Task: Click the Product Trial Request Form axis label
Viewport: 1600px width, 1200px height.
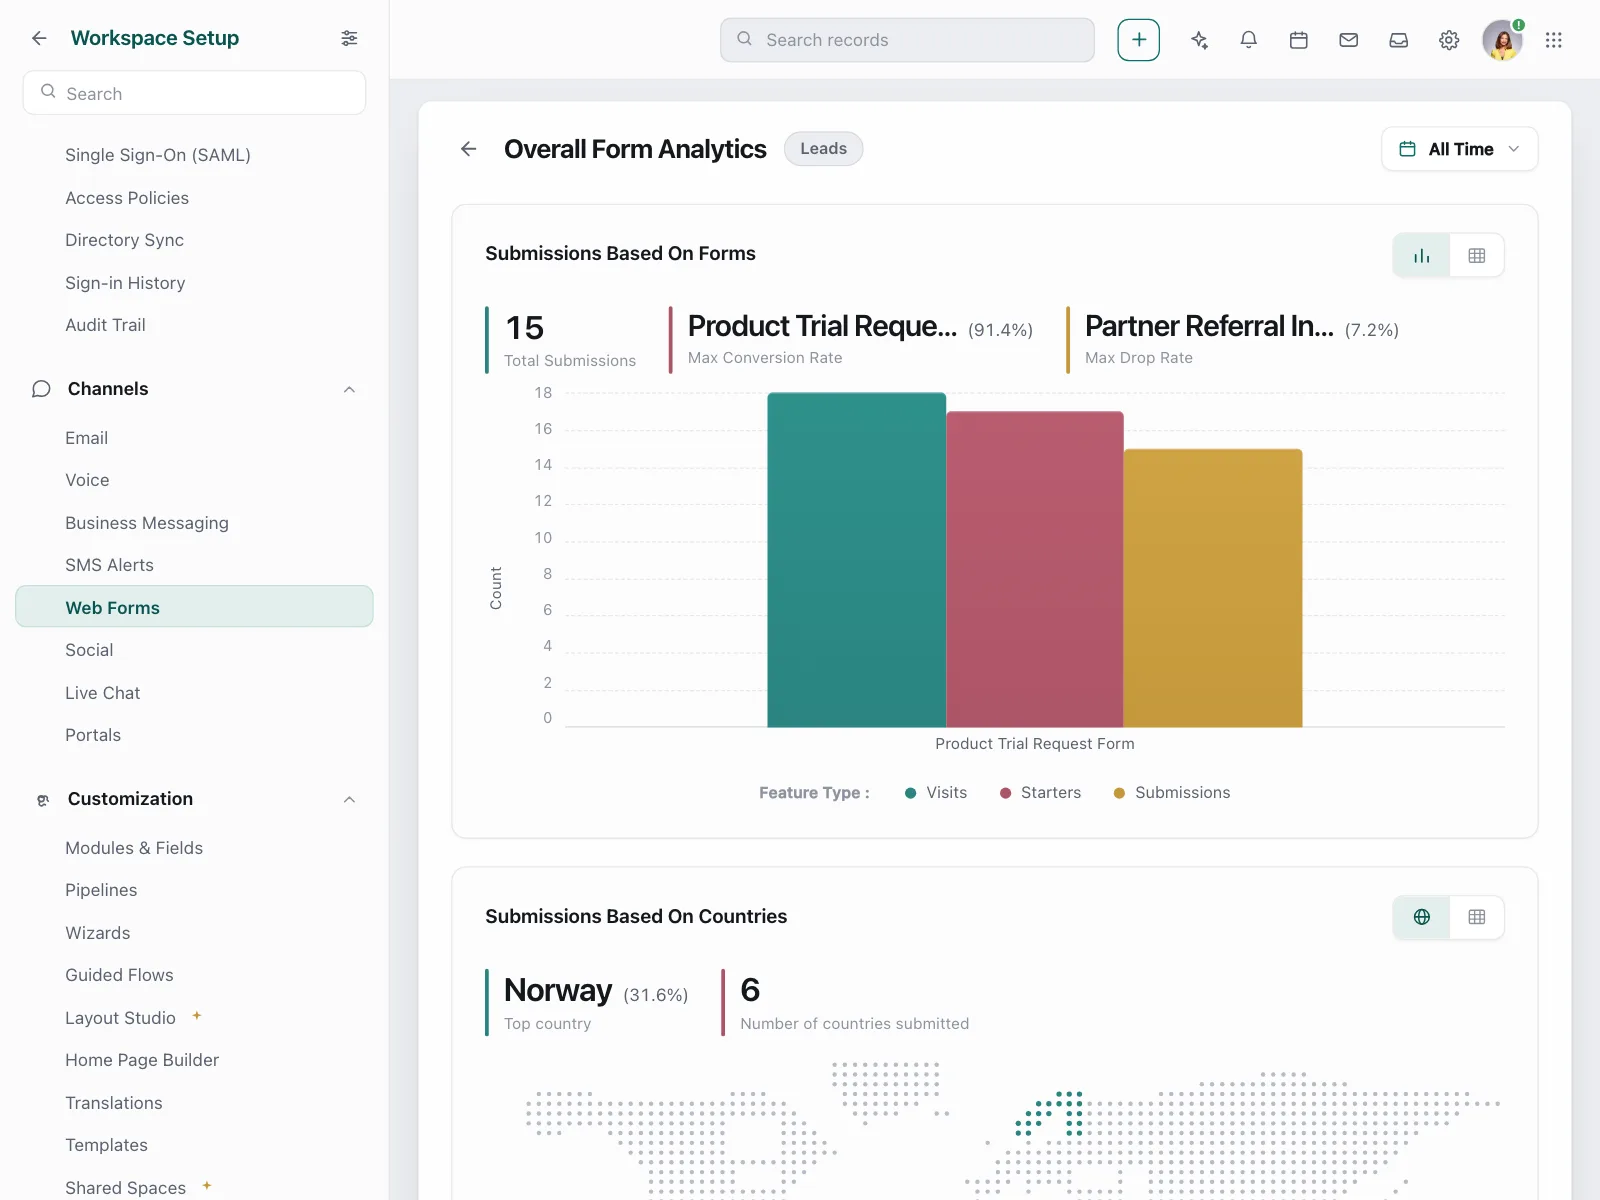Action: click(1035, 744)
